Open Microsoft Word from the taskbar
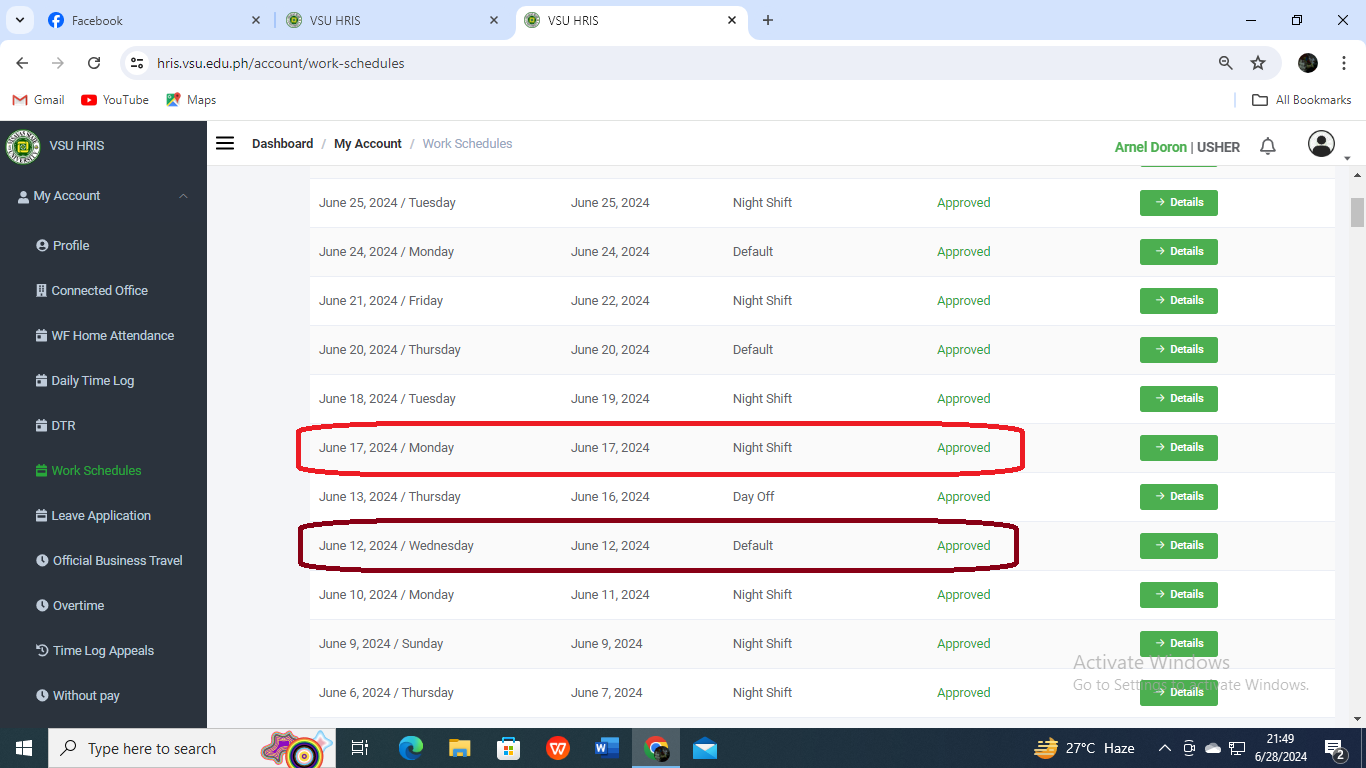 point(607,748)
